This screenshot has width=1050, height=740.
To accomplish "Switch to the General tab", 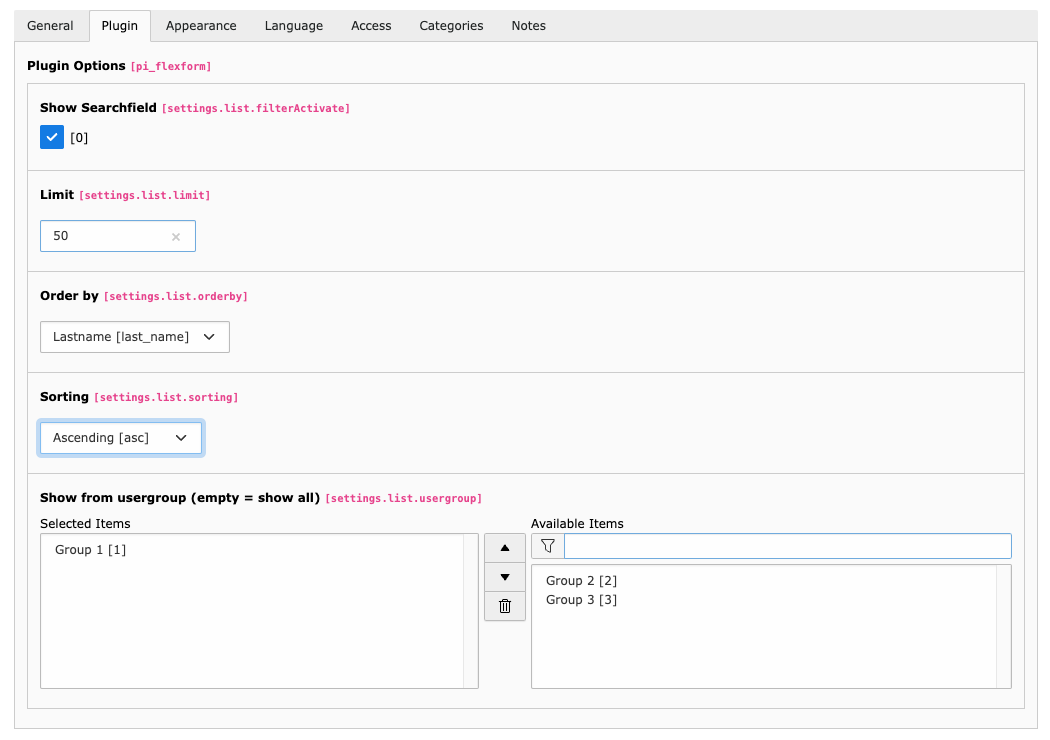I will click(x=50, y=26).
